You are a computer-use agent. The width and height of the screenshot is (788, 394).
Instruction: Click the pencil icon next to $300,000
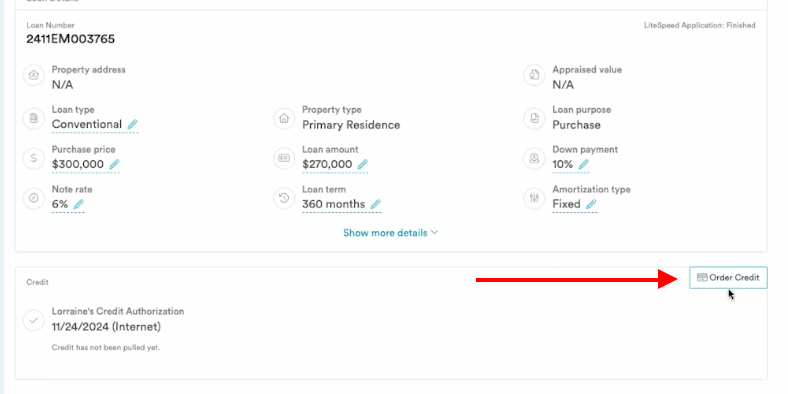pos(114,164)
